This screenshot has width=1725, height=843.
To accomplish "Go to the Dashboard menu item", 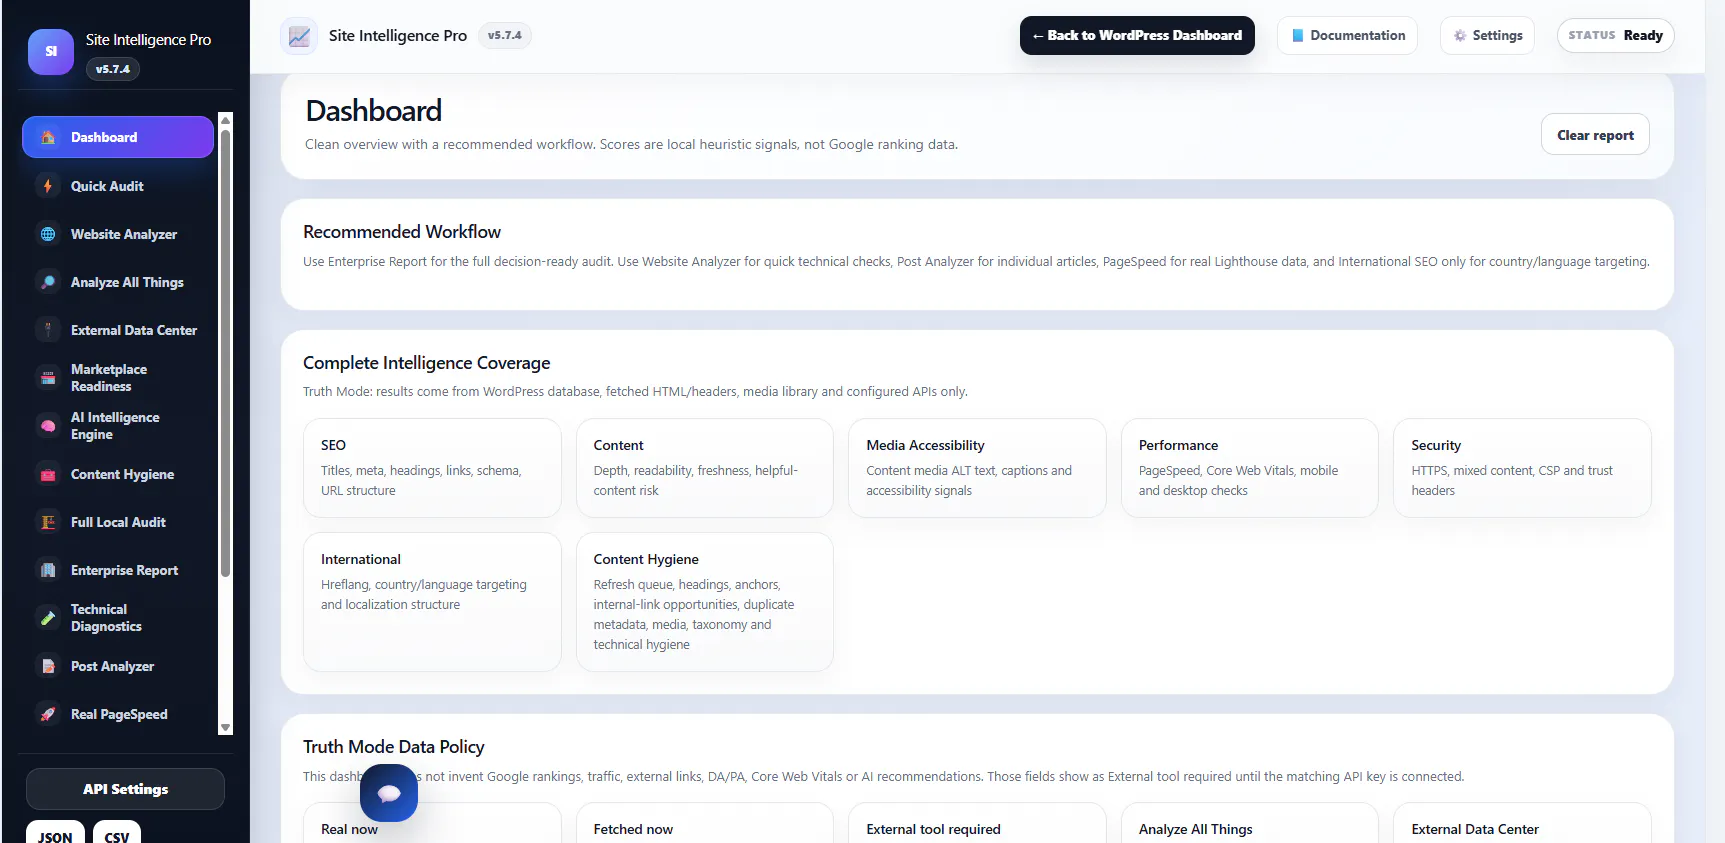I will [118, 137].
